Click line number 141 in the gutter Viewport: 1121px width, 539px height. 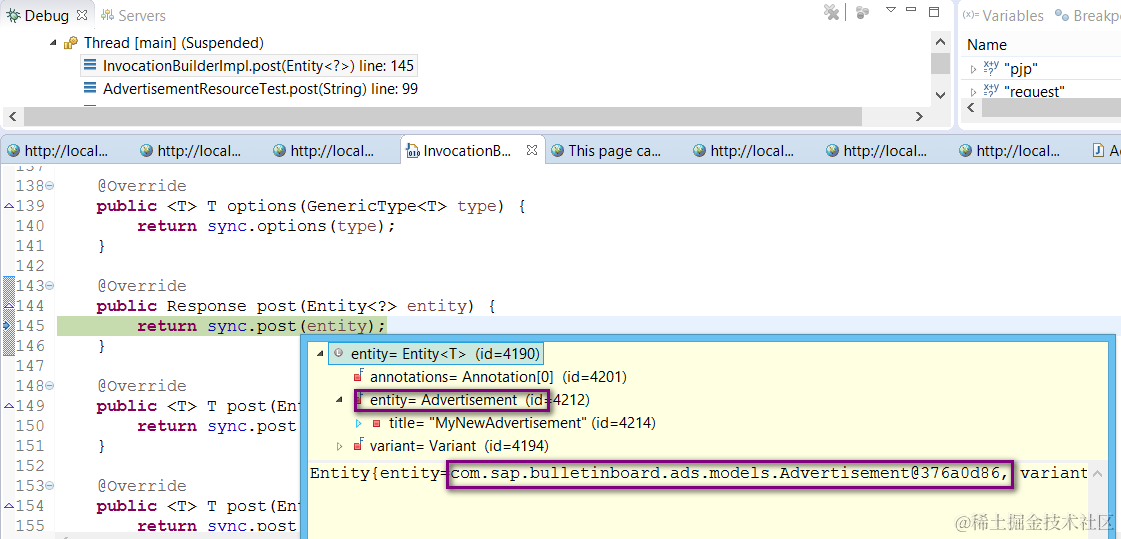[30, 246]
